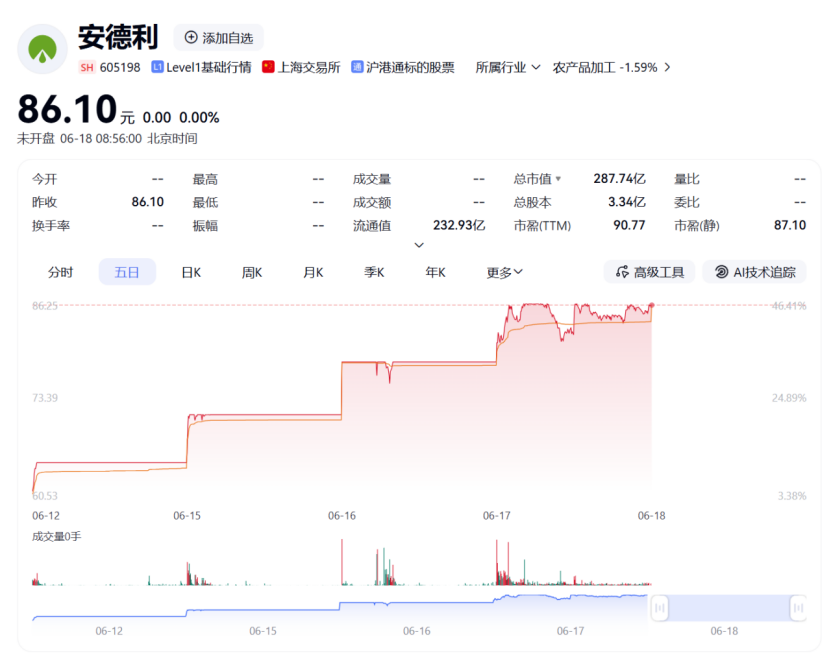Click the SH market badge icon
This screenshot has width=831, height=662.
point(86,67)
